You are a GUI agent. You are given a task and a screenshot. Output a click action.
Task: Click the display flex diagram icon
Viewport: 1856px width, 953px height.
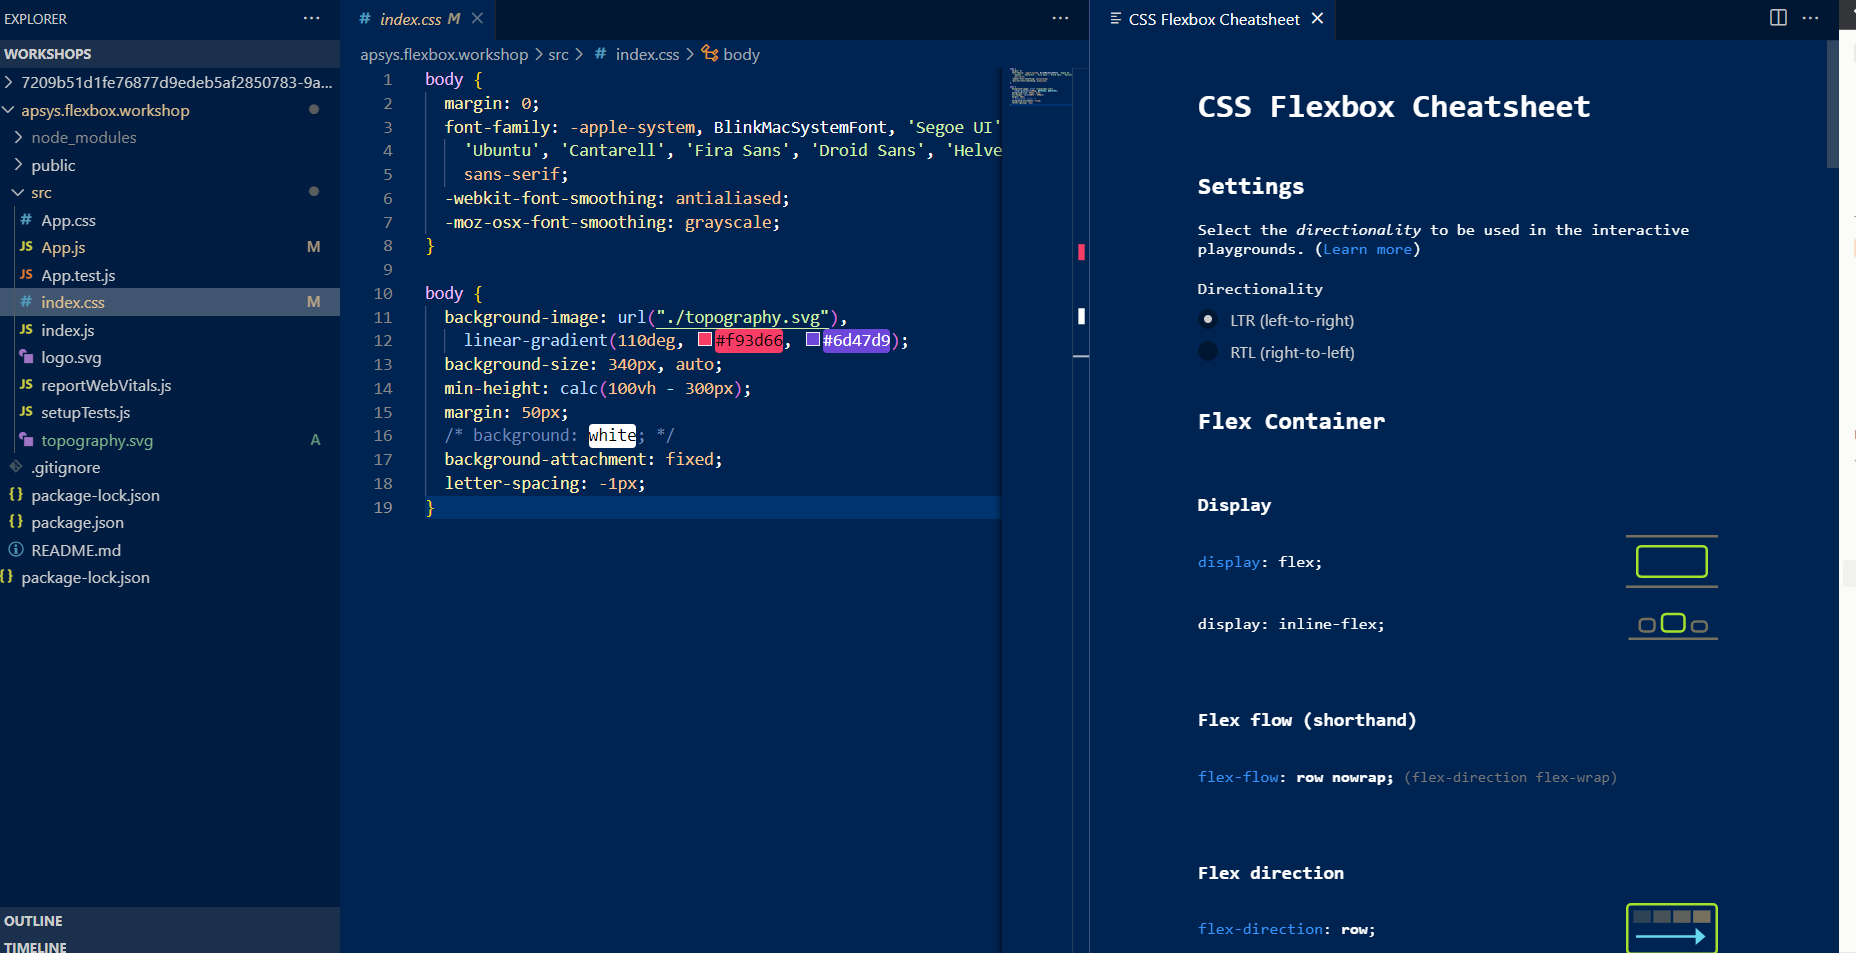[1671, 562]
